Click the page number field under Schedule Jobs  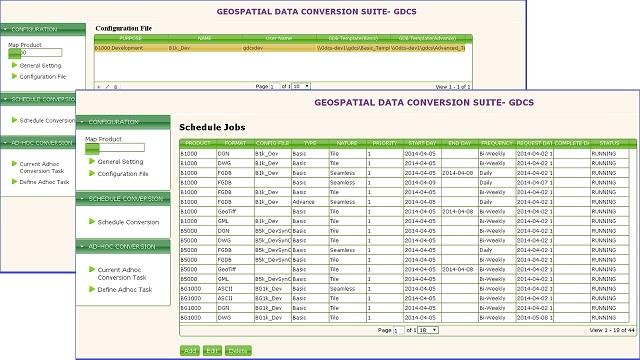[x=398, y=330]
